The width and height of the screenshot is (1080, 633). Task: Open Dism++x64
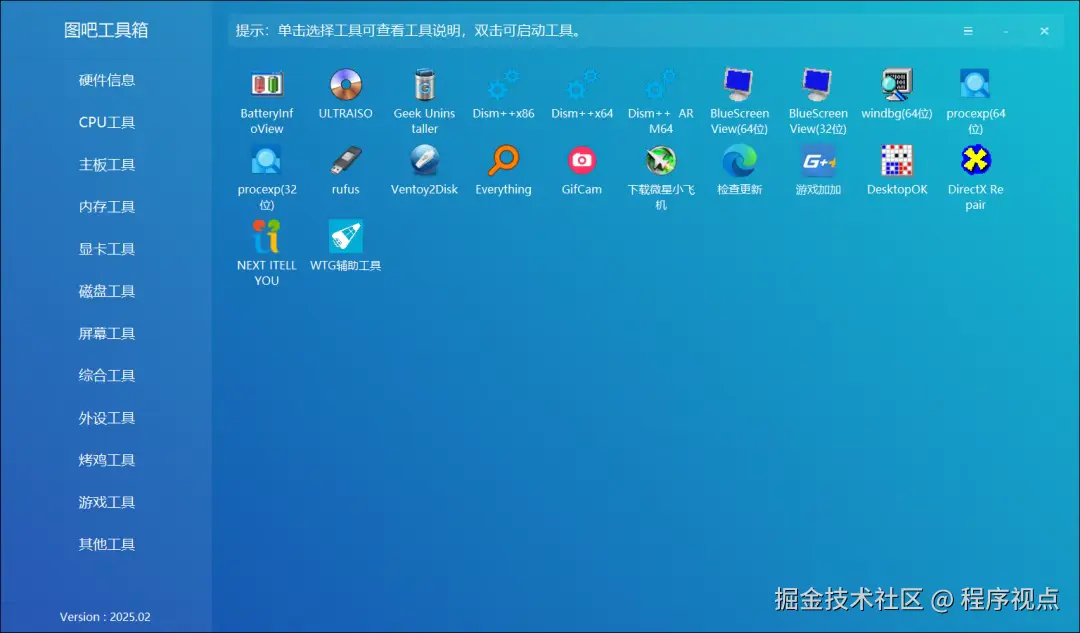click(582, 90)
